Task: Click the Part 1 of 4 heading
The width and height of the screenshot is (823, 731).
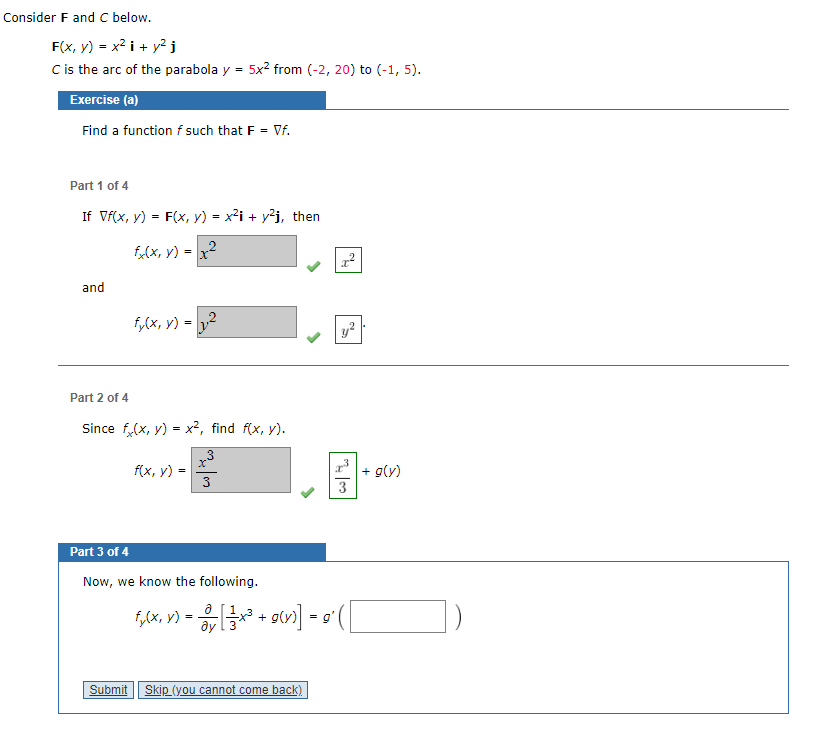Action: pos(99,185)
